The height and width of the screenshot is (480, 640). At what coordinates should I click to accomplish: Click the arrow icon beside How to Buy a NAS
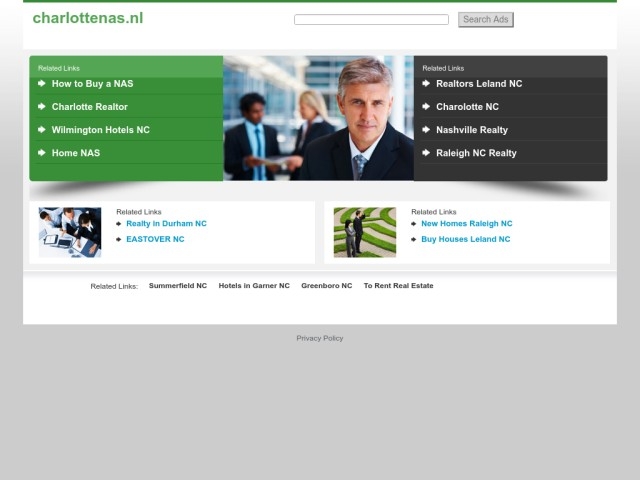pyautogui.click(x=42, y=84)
